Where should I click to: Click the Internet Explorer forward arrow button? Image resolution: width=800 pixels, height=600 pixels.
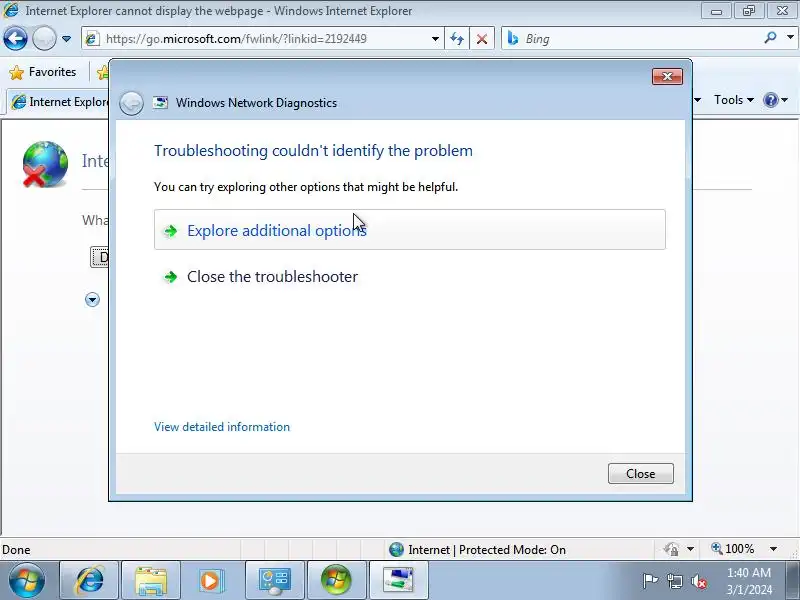coord(44,38)
